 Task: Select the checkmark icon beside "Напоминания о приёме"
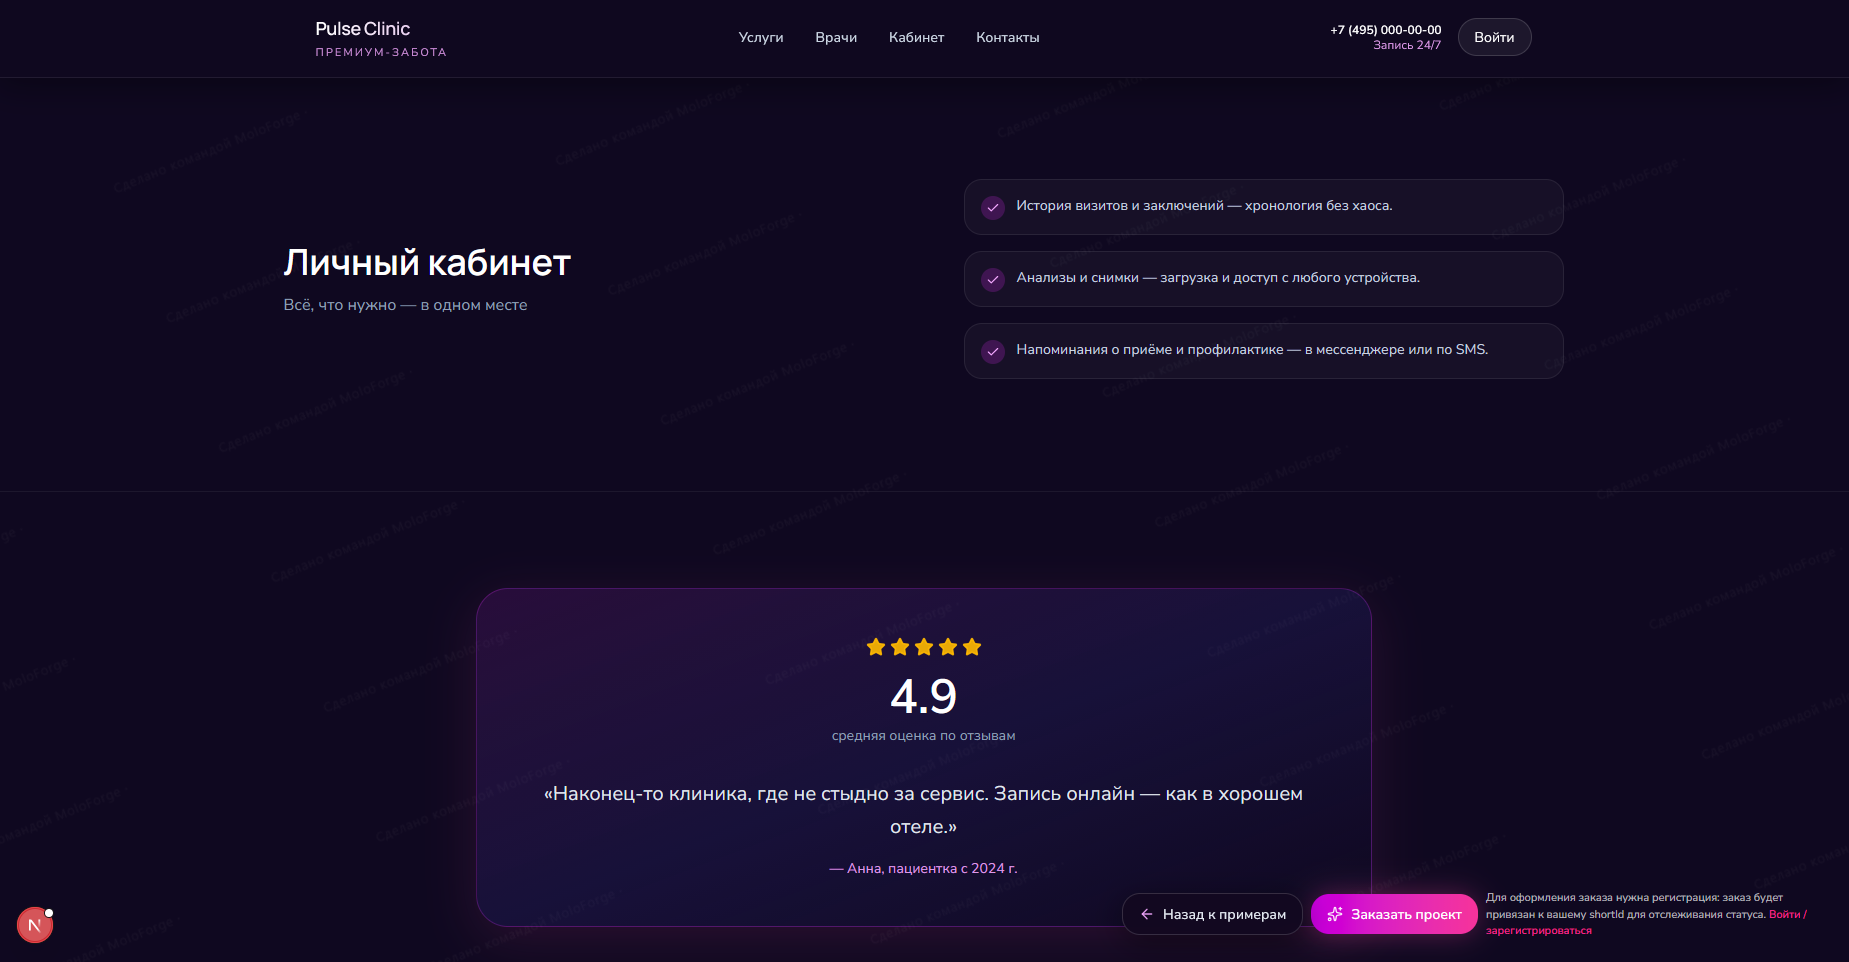[x=992, y=351]
